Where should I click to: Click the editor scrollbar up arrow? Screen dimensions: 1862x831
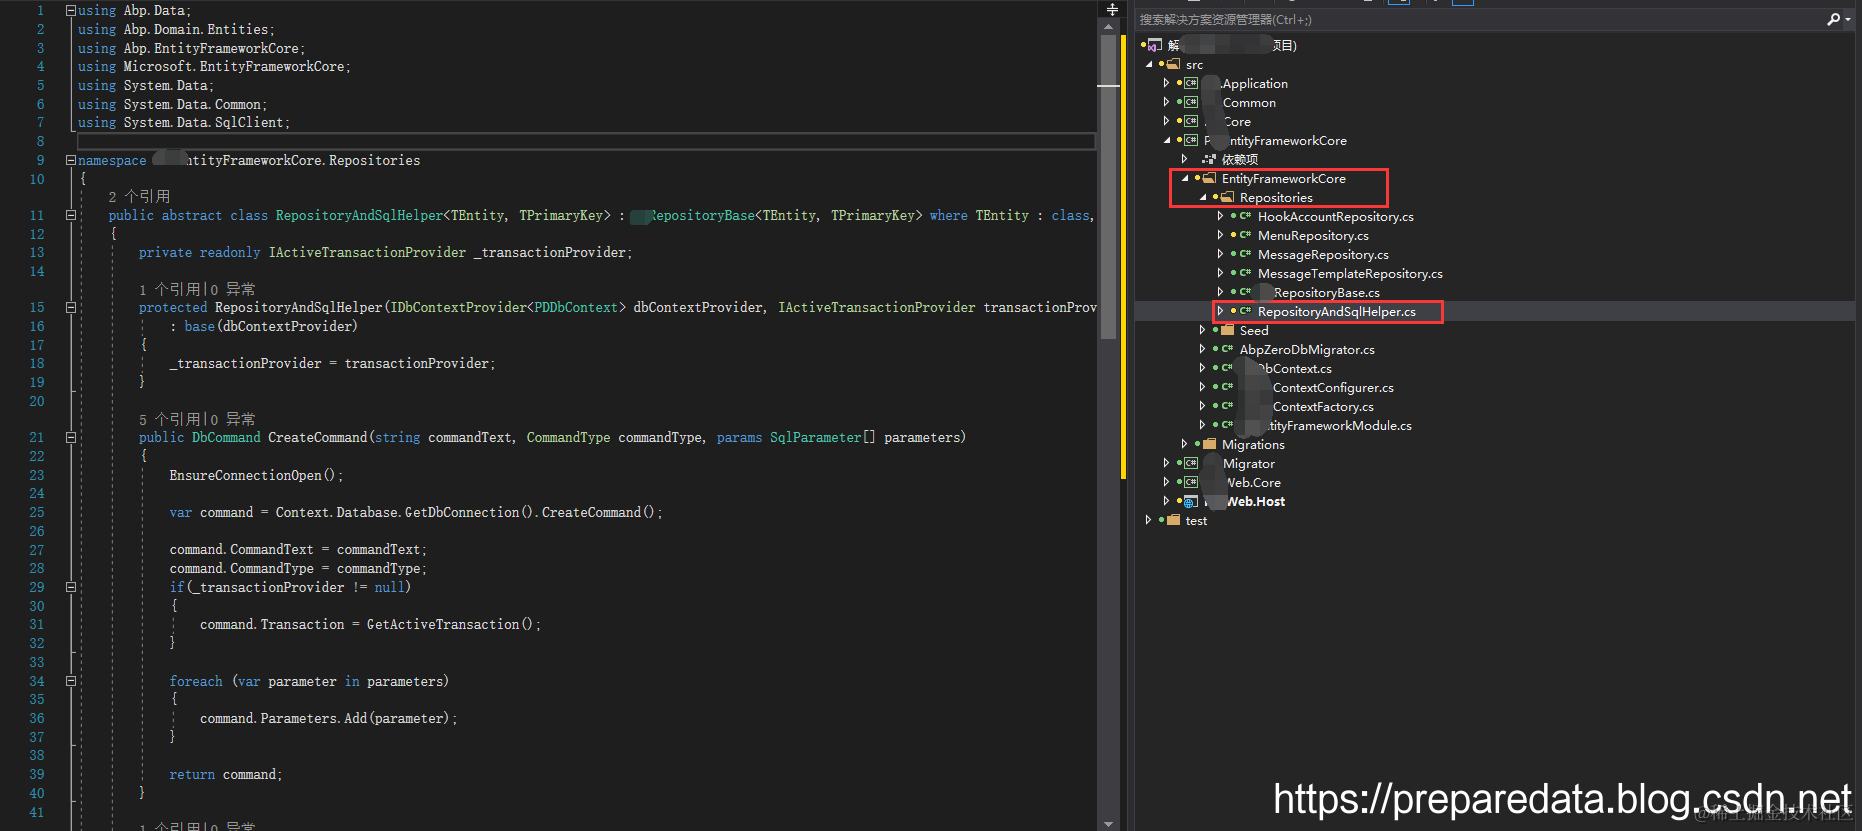coord(1108,27)
